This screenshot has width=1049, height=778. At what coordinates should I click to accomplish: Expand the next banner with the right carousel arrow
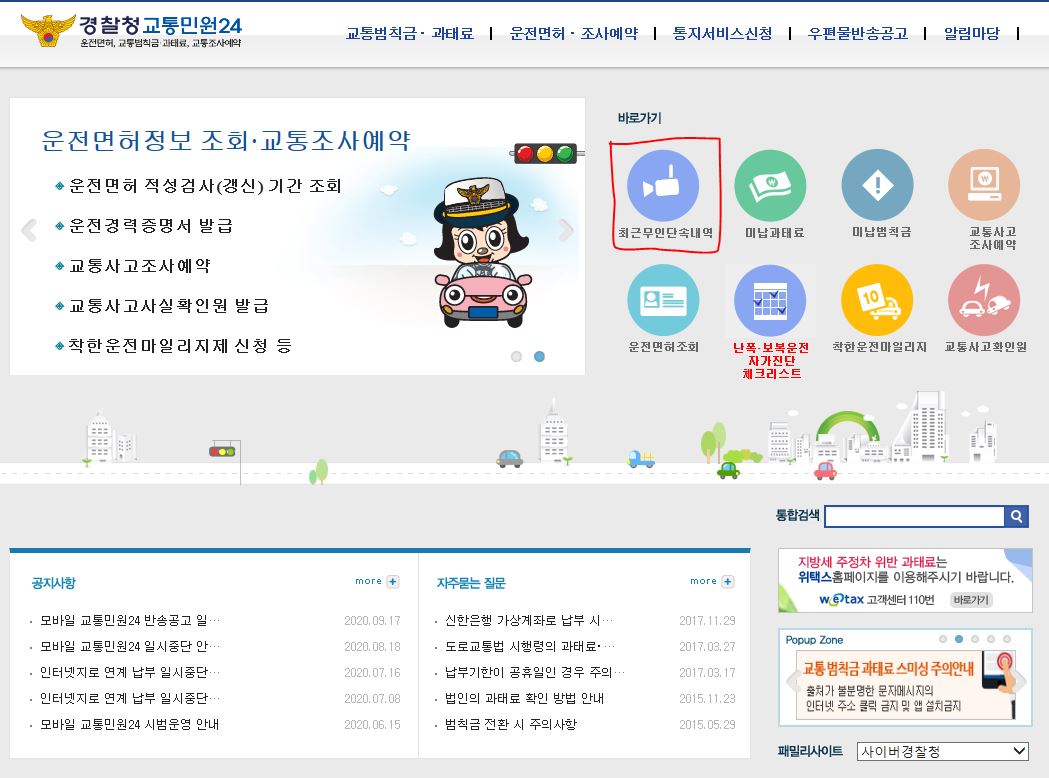click(567, 230)
